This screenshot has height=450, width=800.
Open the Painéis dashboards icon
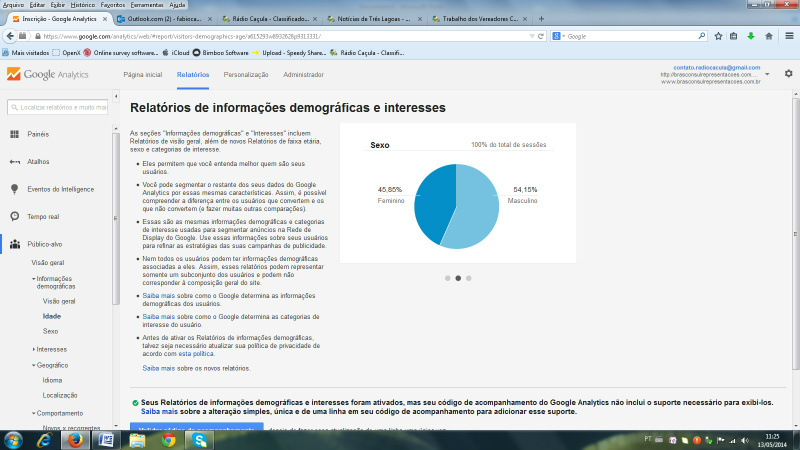click(15, 134)
